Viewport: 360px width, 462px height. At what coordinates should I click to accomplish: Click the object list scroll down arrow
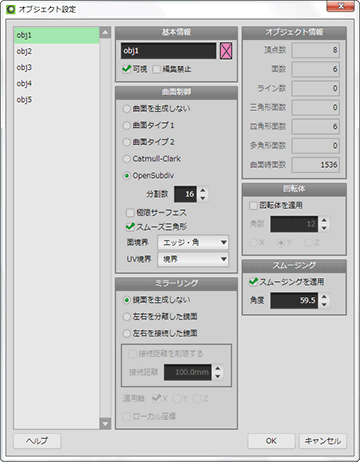(105, 424)
